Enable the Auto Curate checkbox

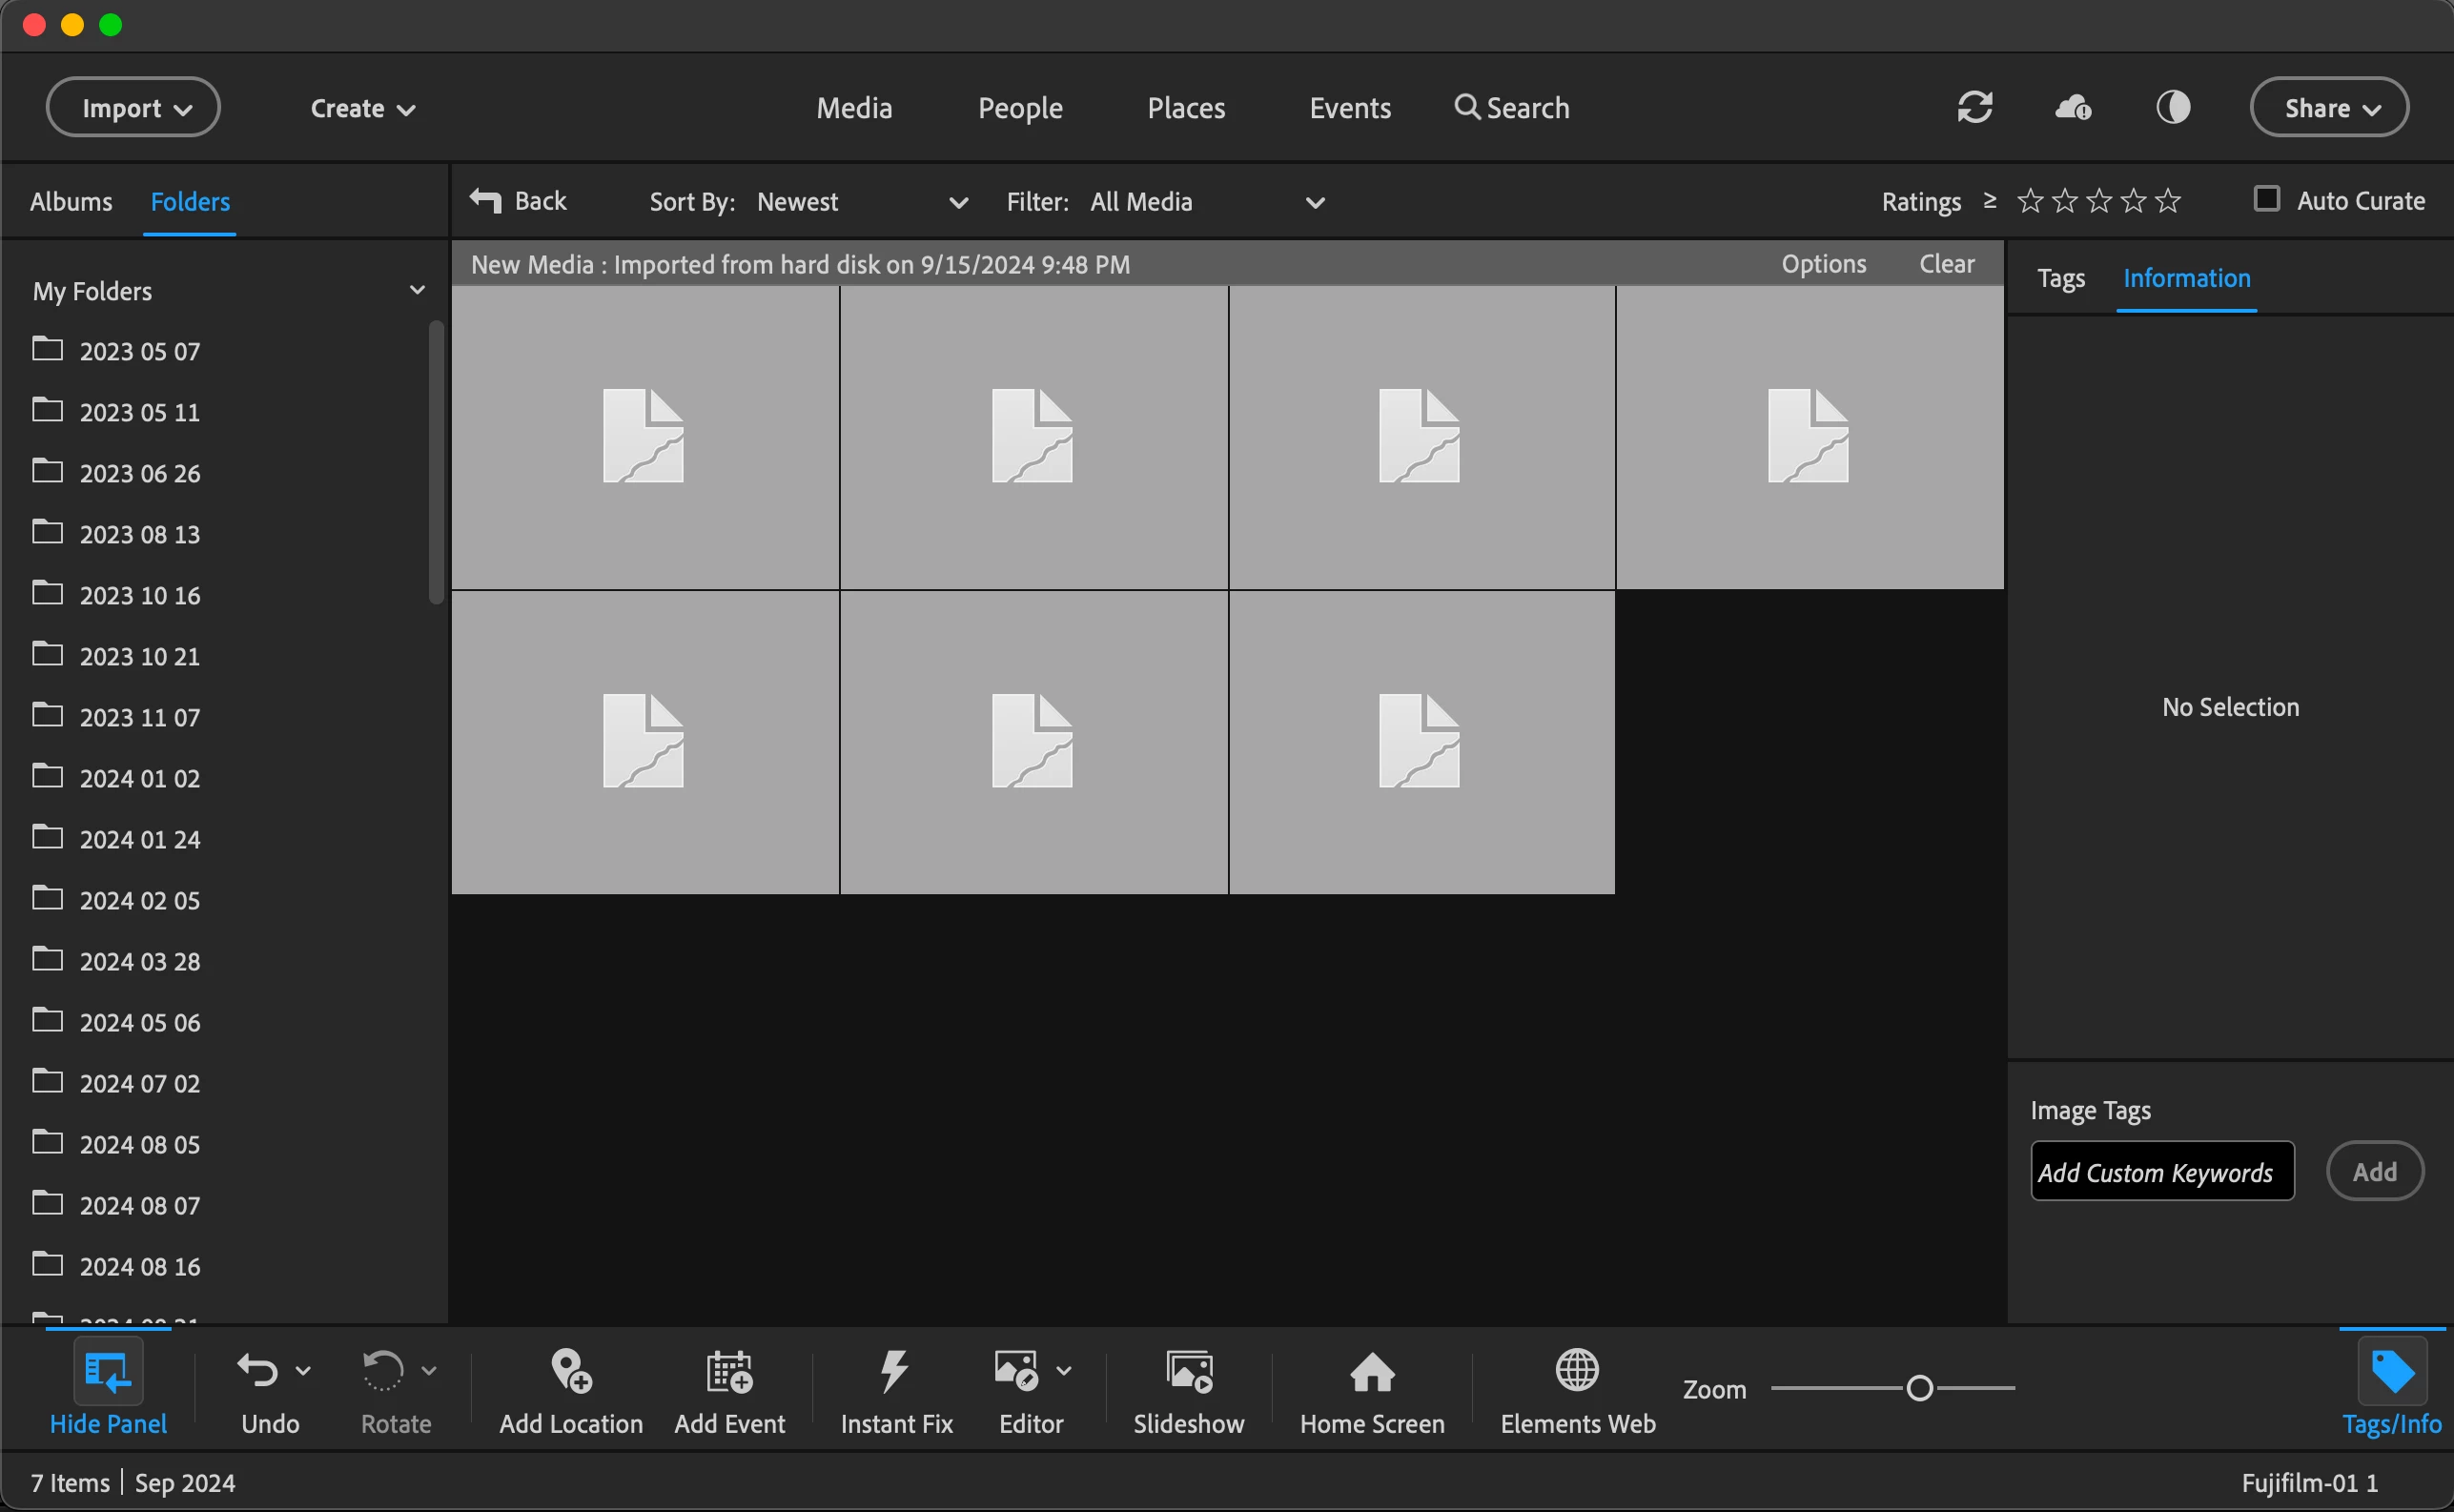2266,199
